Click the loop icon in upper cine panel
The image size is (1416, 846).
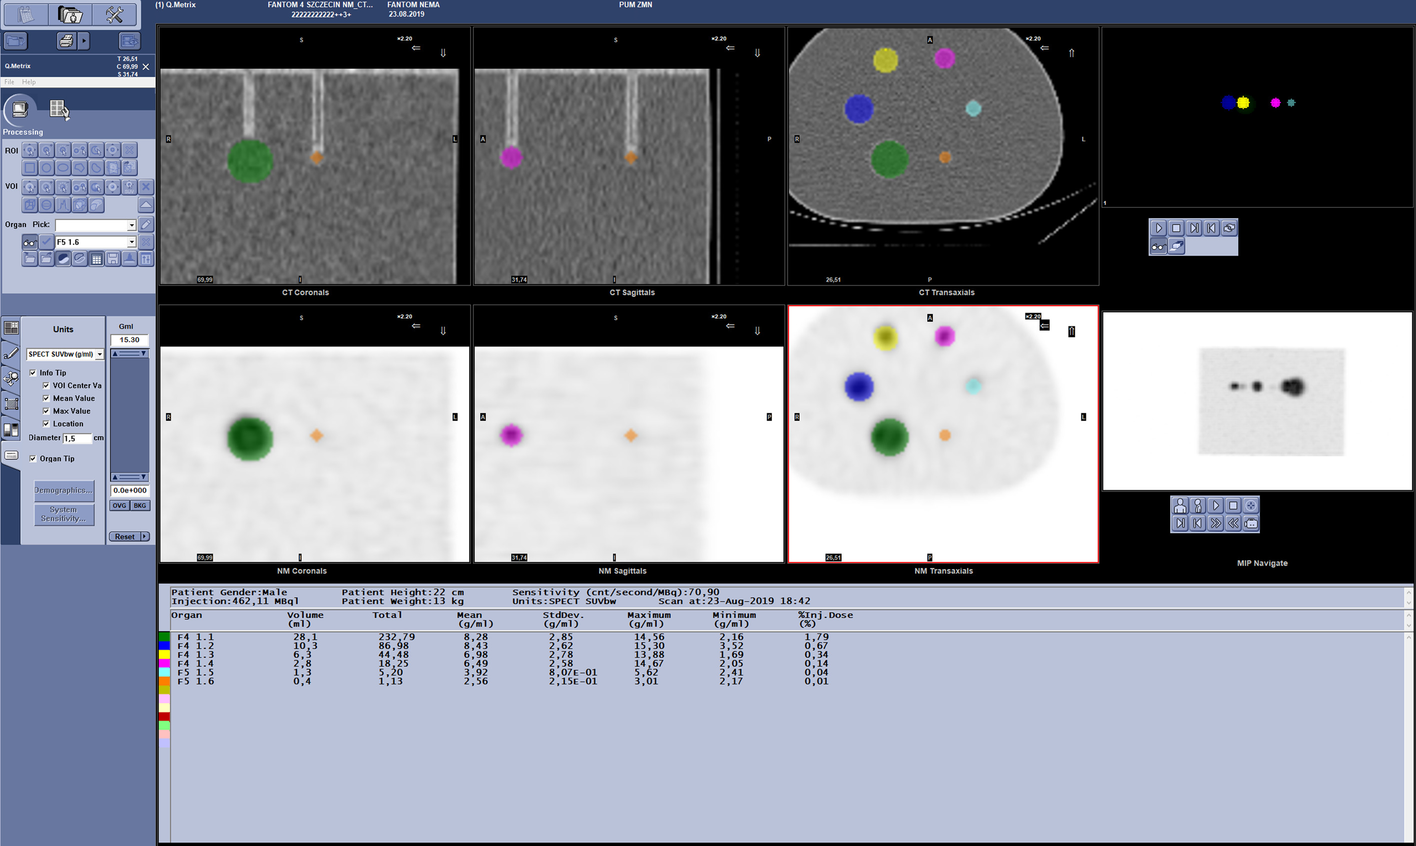pyautogui.click(x=1229, y=228)
